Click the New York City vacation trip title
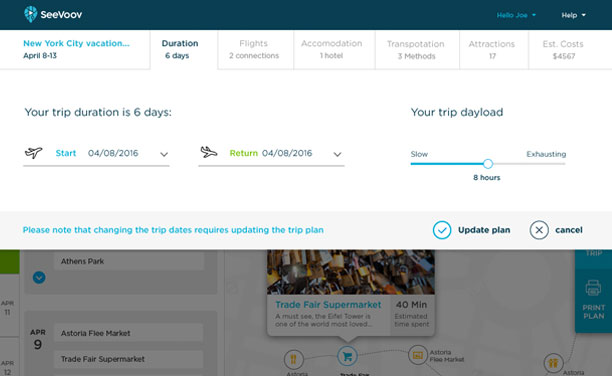The height and width of the screenshot is (376, 612). click(x=76, y=43)
